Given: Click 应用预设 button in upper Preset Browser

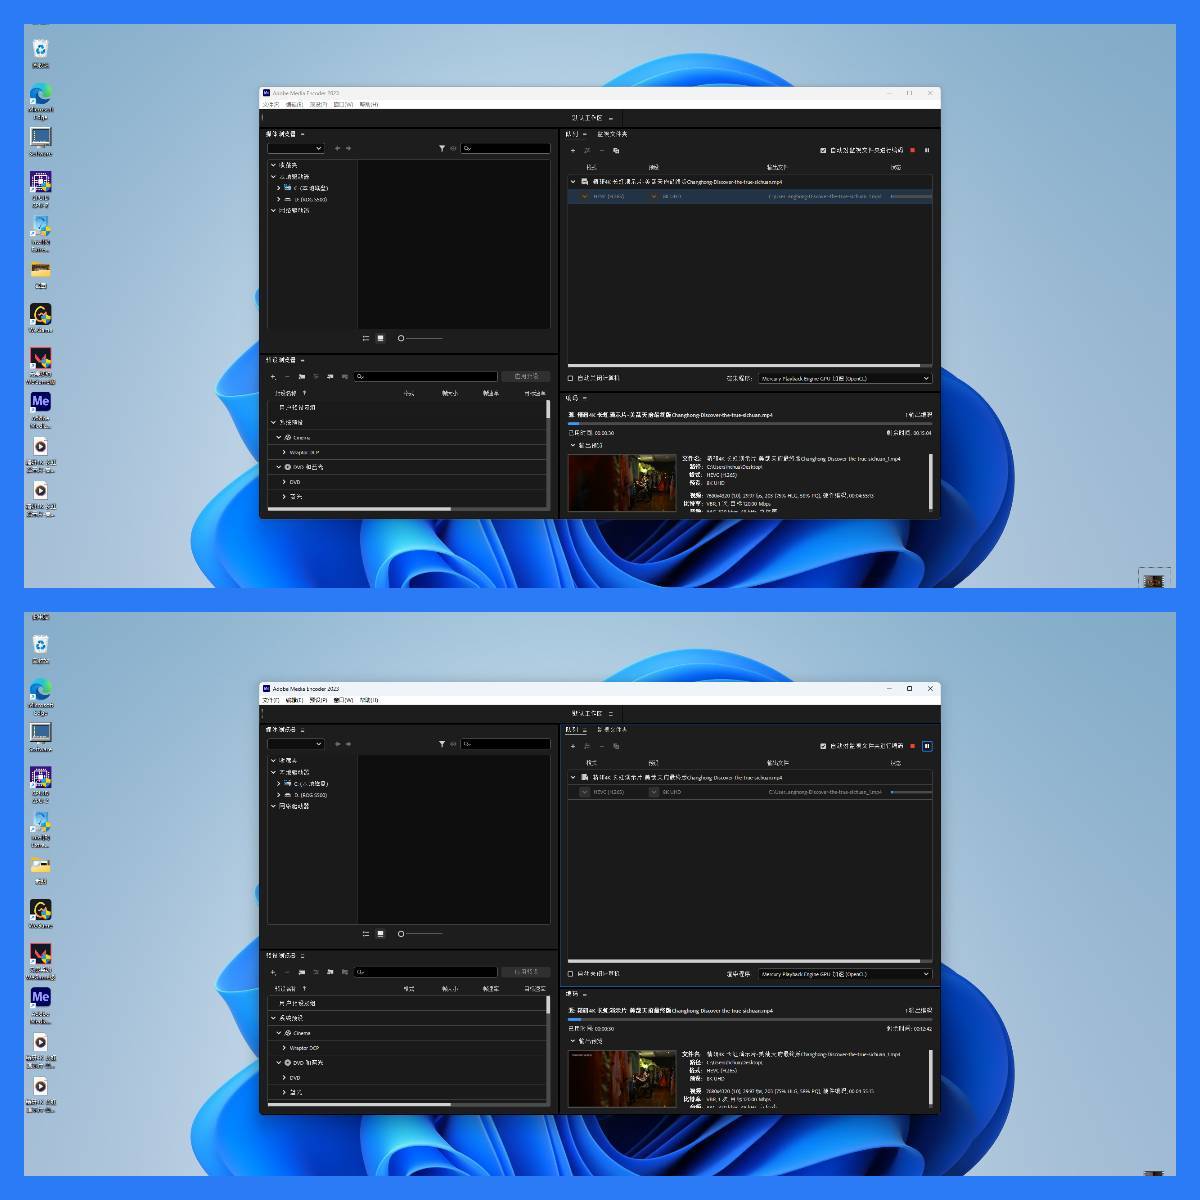Looking at the screenshot, I should 526,376.
